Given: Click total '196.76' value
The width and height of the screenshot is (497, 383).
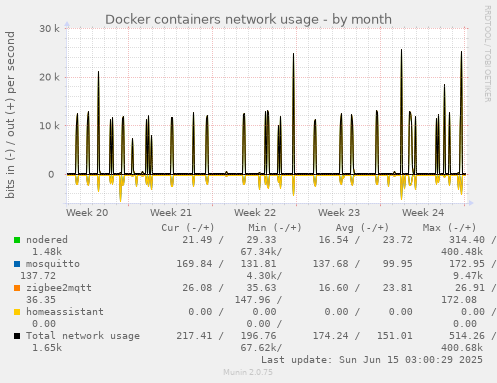Looking at the screenshot, I should pyautogui.click(x=258, y=336).
